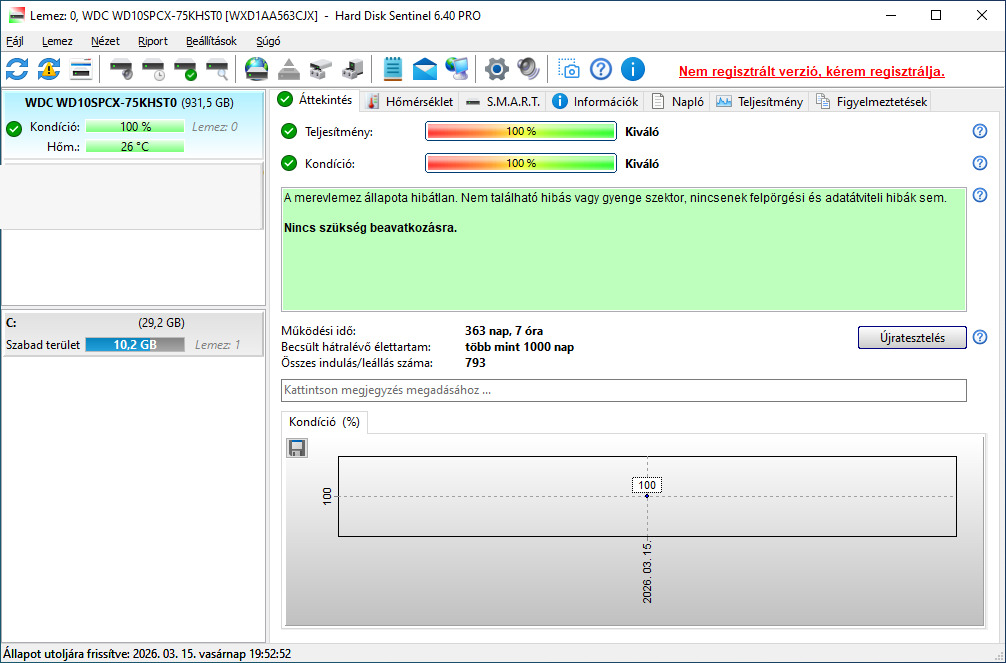Image resolution: width=1006 pixels, height=663 pixels.
Task: Close the Hard Disk Sentinel window
Action: coord(982,15)
